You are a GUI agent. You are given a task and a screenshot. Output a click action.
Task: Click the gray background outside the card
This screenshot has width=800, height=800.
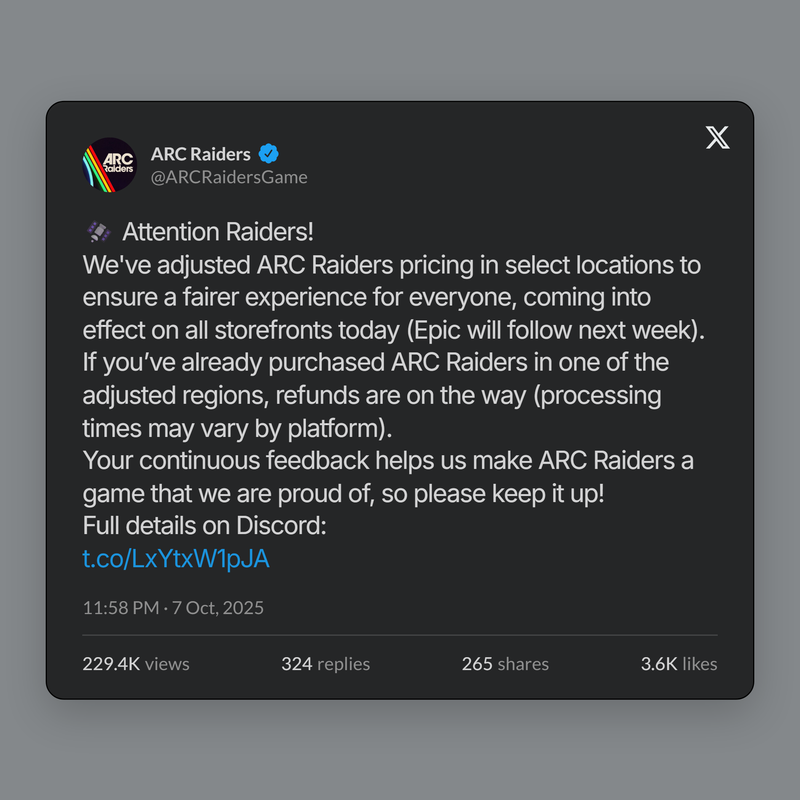pyautogui.click(x=400, y=50)
